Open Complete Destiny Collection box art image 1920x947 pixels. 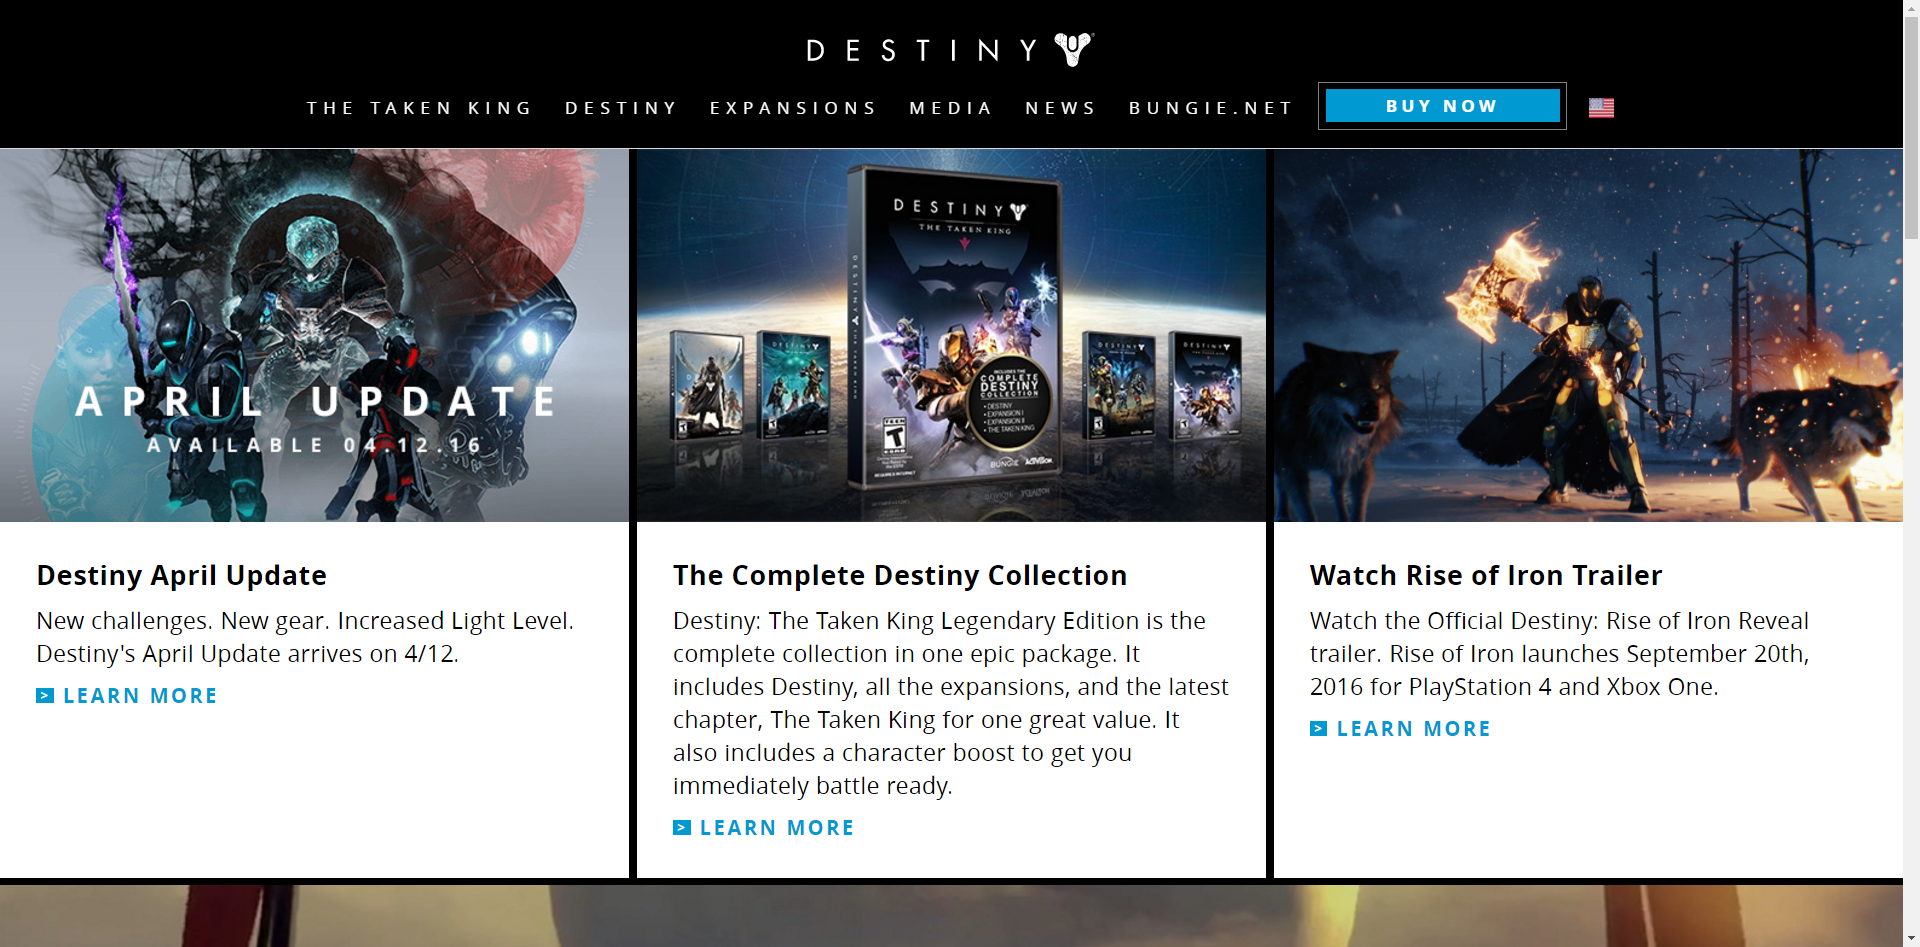point(951,335)
